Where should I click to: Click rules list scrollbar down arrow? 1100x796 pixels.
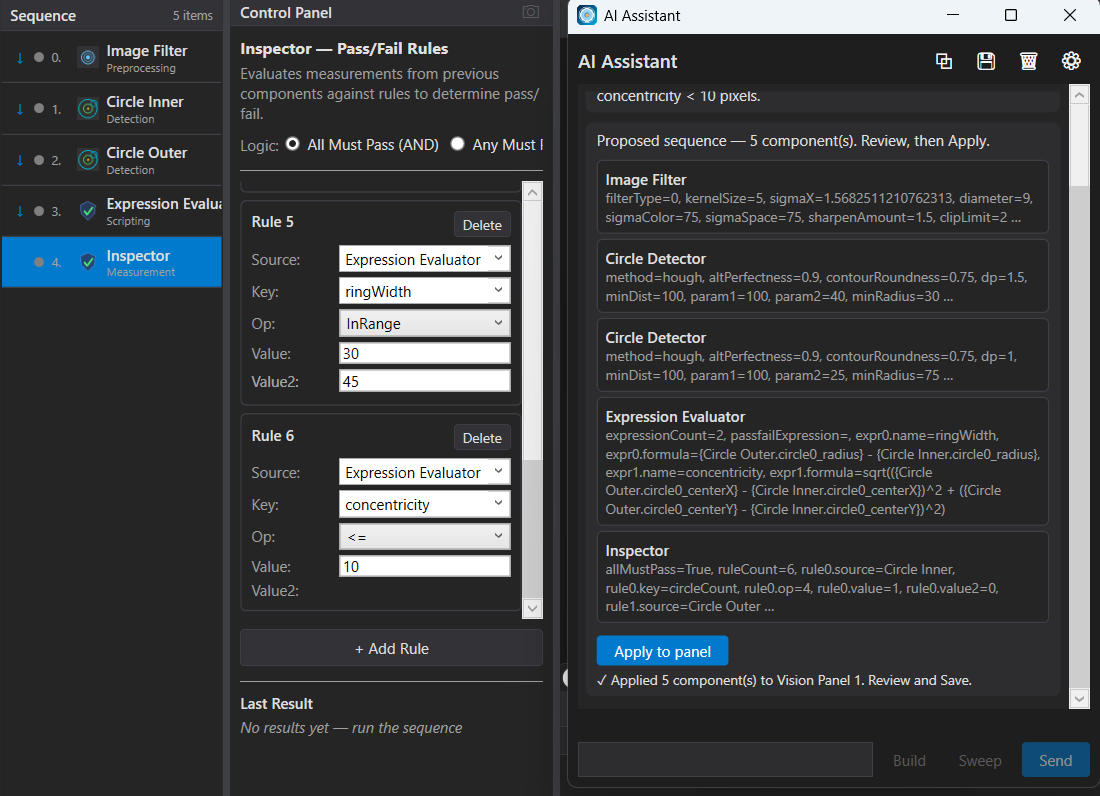tap(532, 608)
